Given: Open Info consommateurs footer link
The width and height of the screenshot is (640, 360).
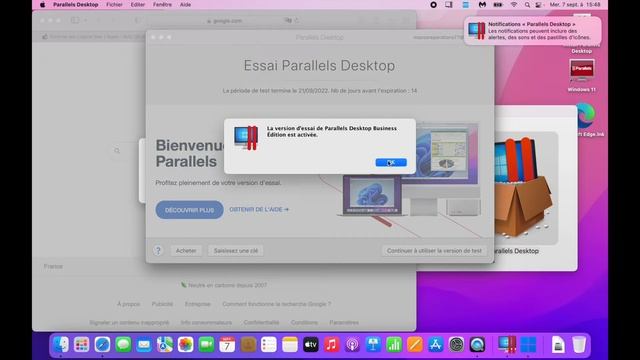Looking at the screenshot, I should 206,322.
